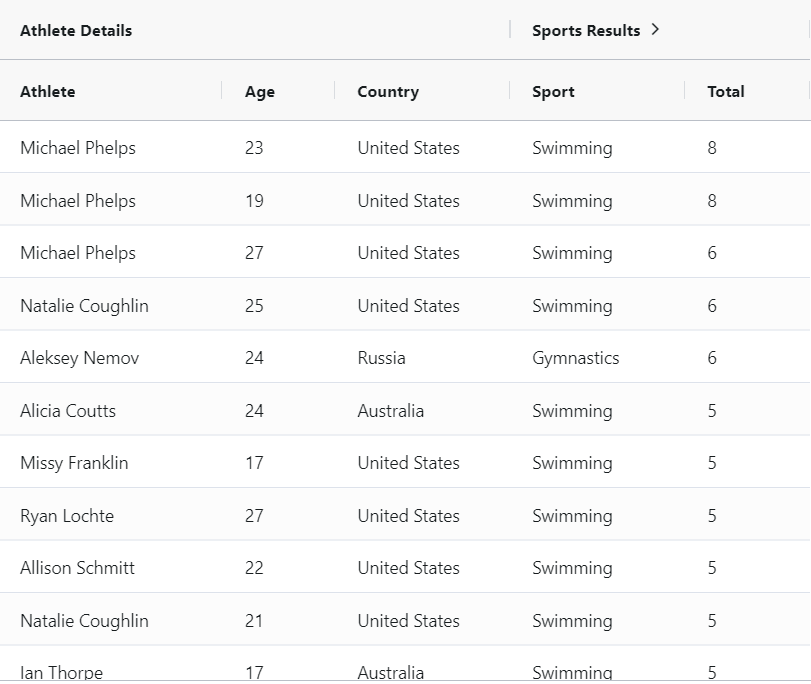Screen dimensions: 811x684
Task: Sort by the Total column header
Action: pyautogui.click(x=725, y=91)
